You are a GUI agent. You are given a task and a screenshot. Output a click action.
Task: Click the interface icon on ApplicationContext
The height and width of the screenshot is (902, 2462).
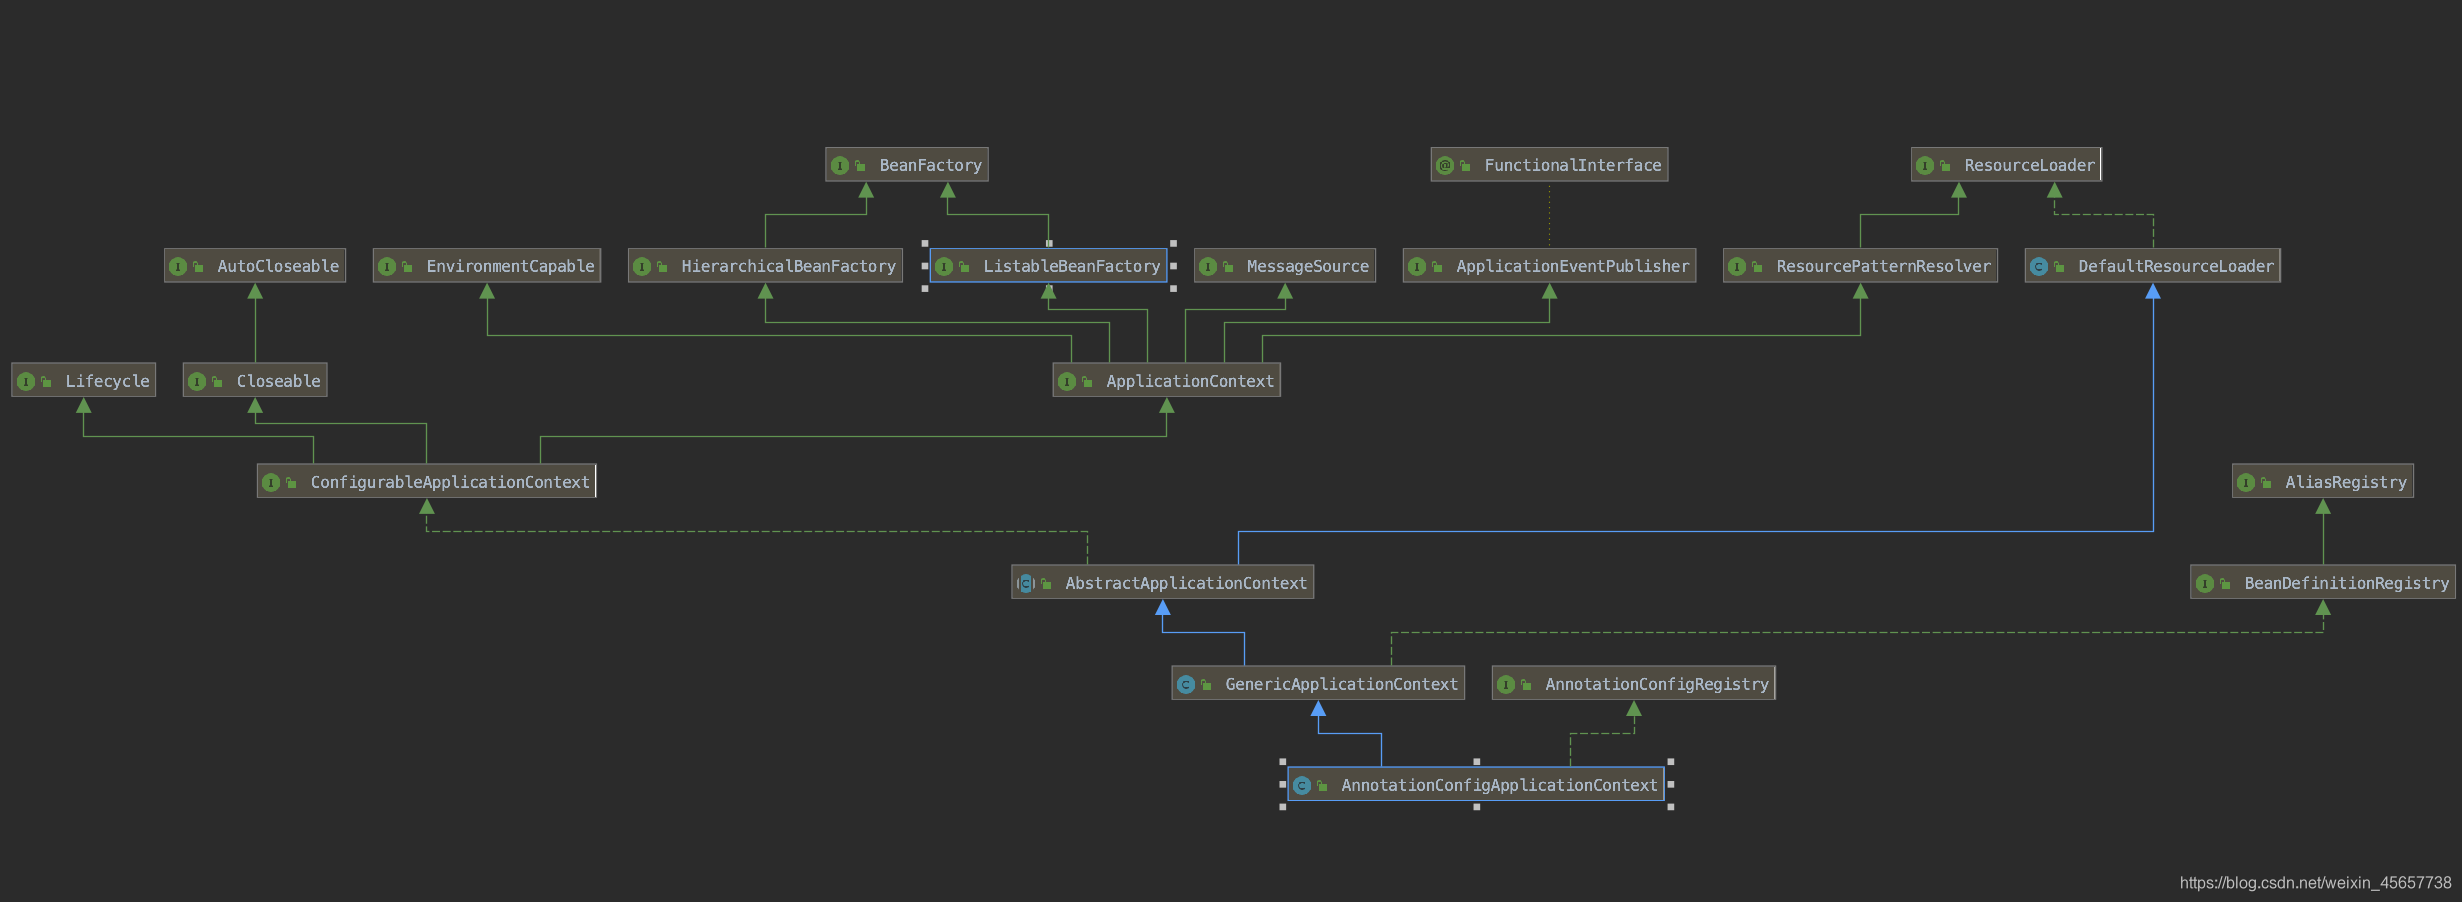click(x=1067, y=382)
